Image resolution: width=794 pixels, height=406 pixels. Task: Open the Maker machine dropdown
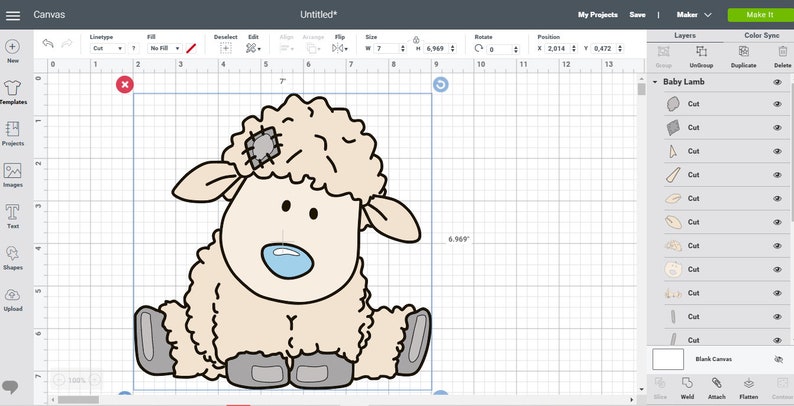(x=694, y=15)
